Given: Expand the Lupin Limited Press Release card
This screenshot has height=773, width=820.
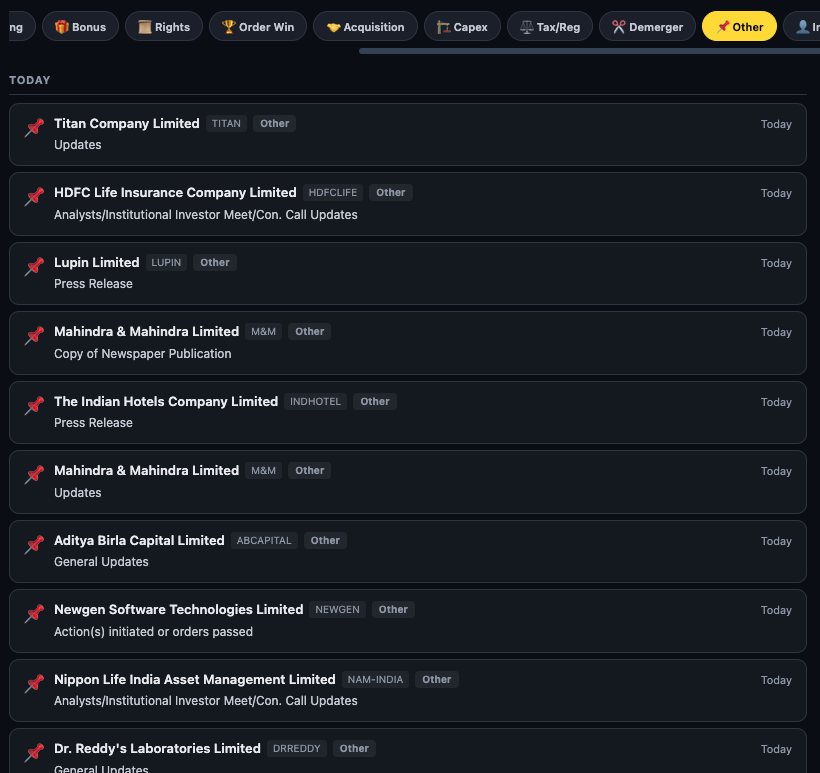Looking at the screenshot, I should 400,273.
